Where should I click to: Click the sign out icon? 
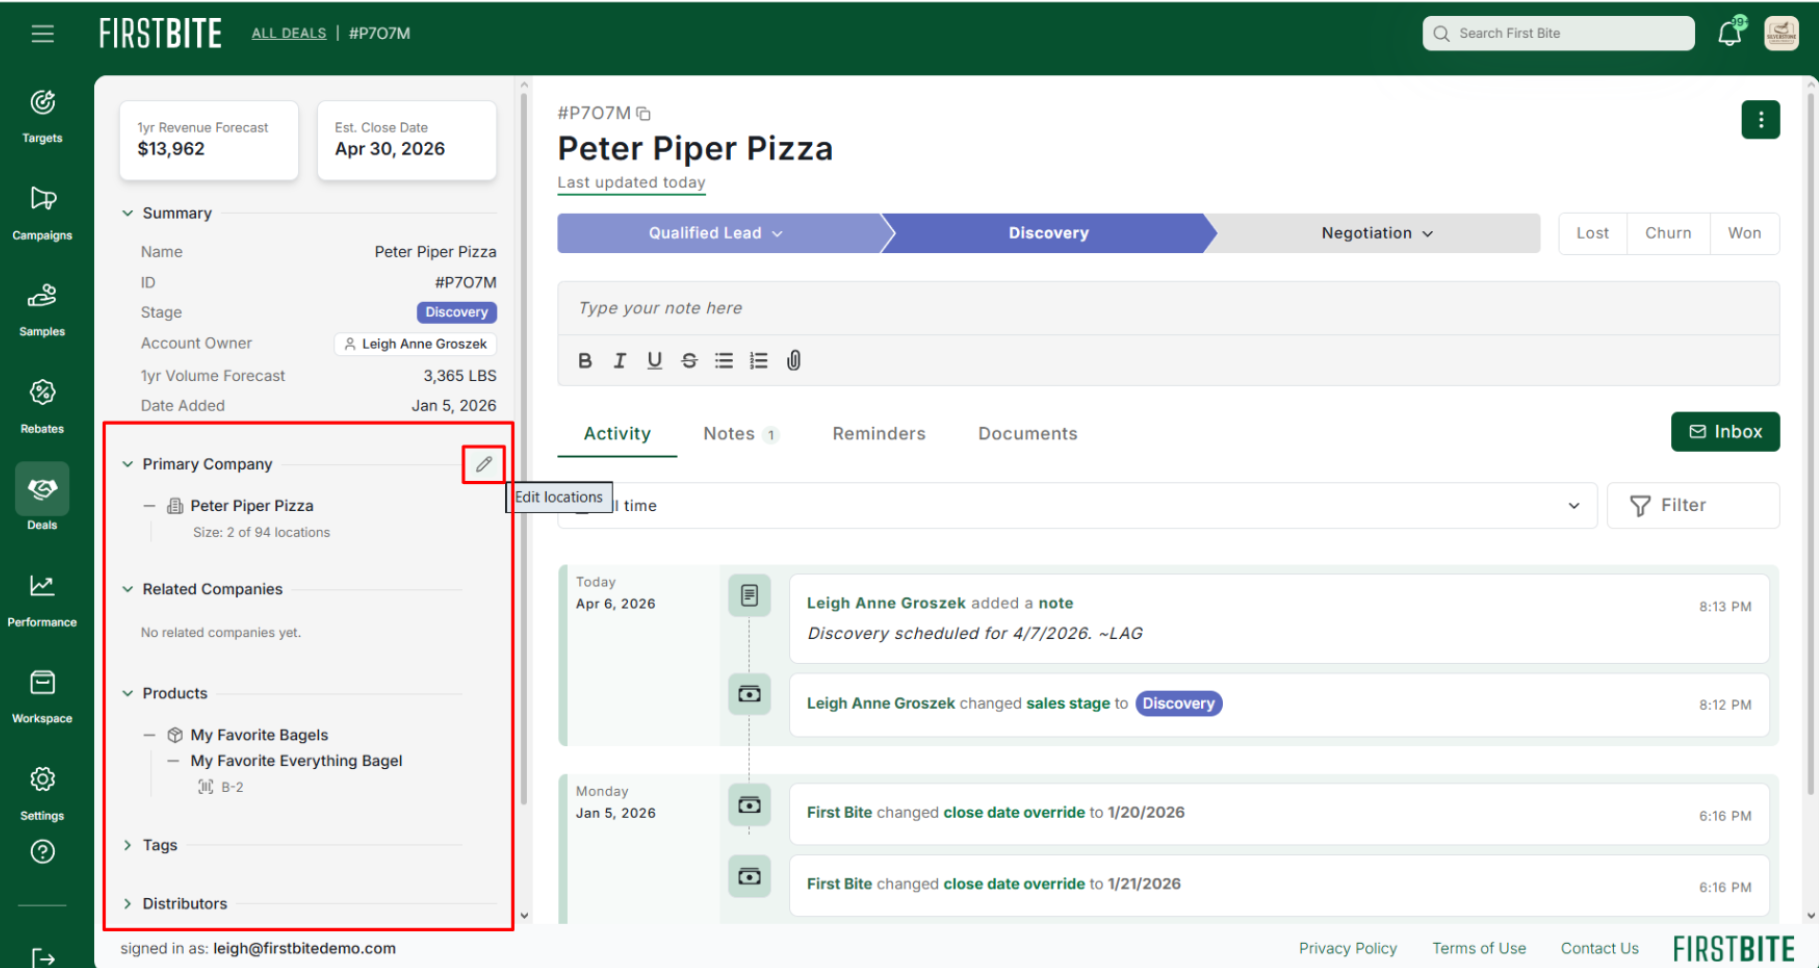(x=43, y=958)
